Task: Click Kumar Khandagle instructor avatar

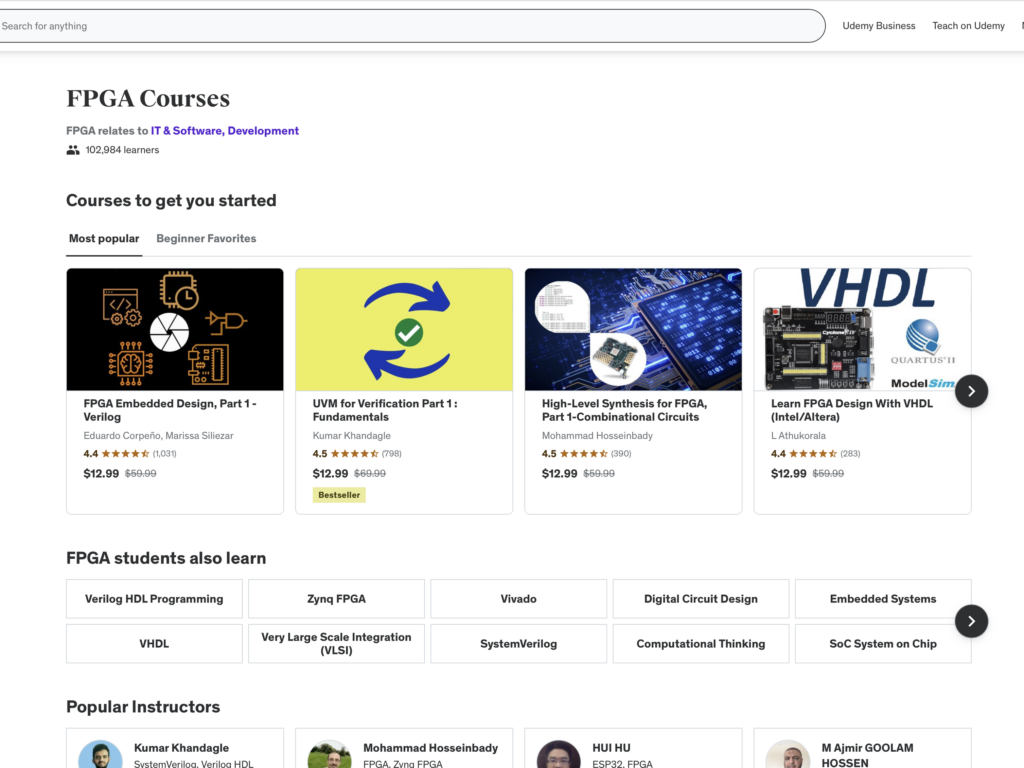Action: click(x=100, y=754)
